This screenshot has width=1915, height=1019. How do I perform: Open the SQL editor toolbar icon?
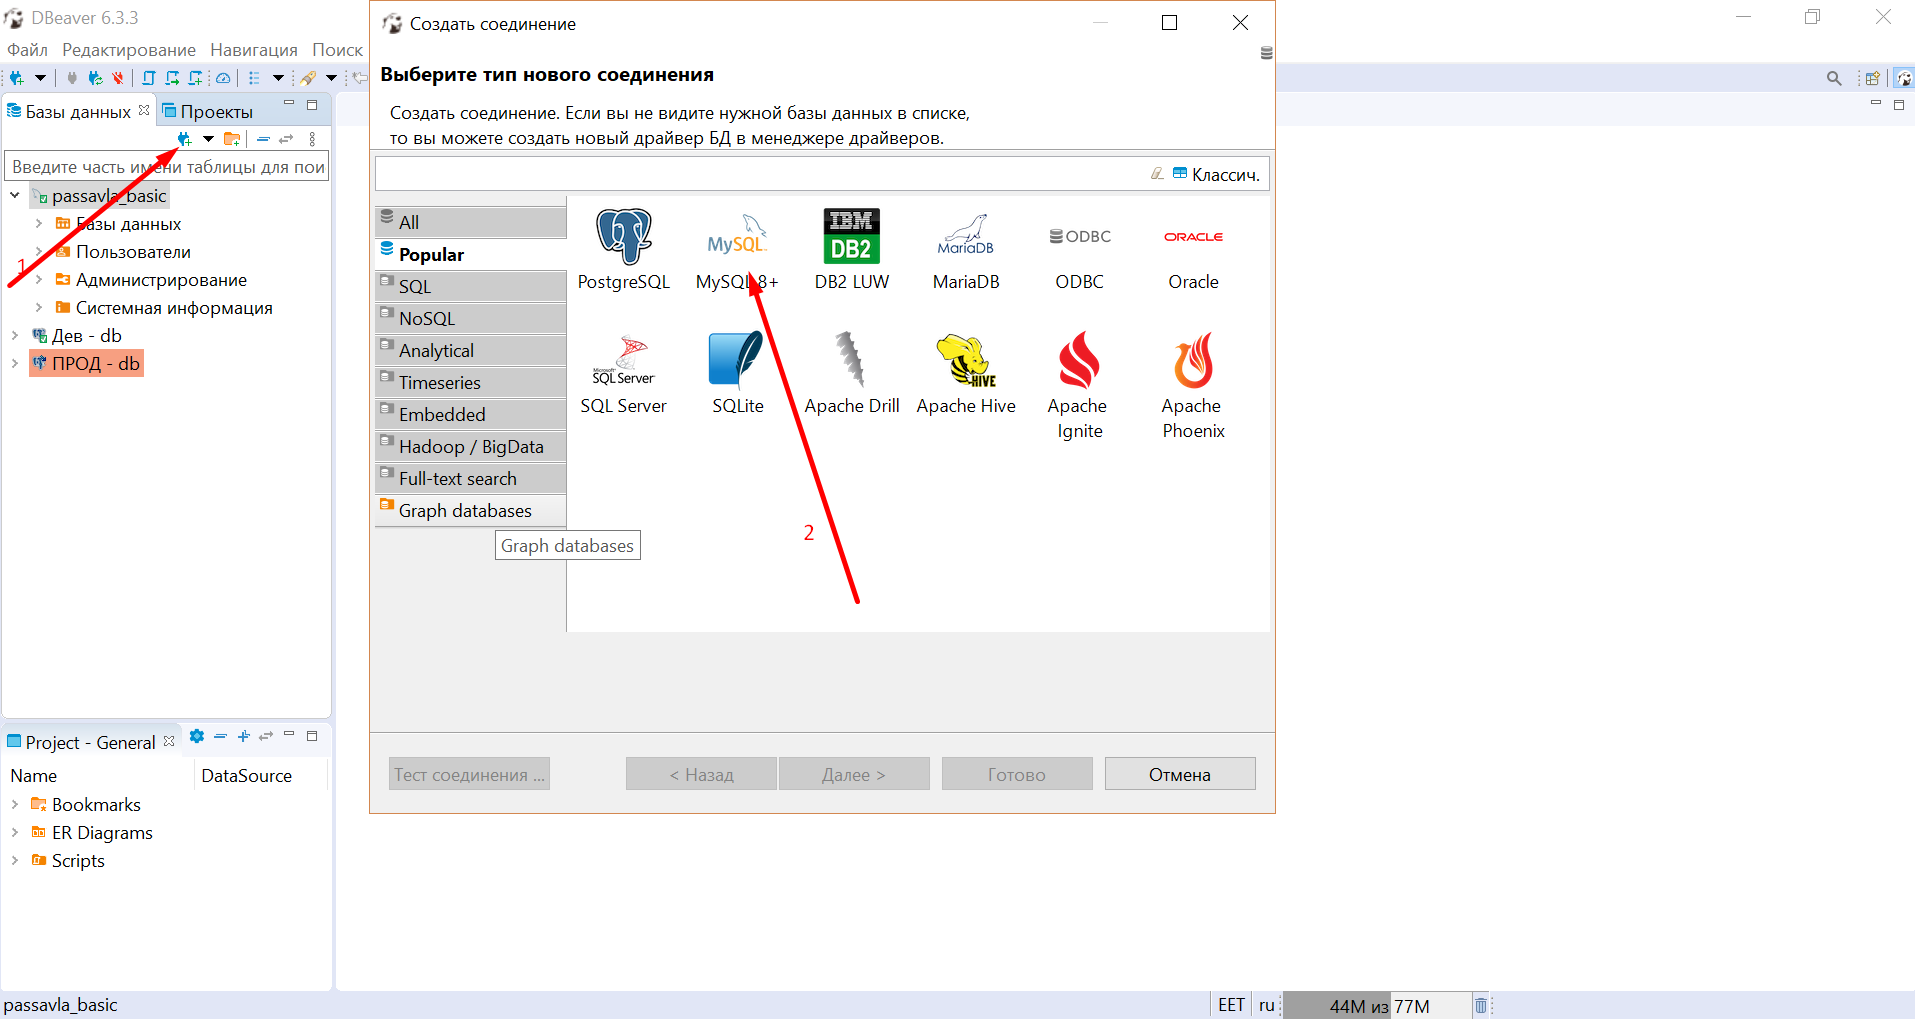(x=149, y=78)
